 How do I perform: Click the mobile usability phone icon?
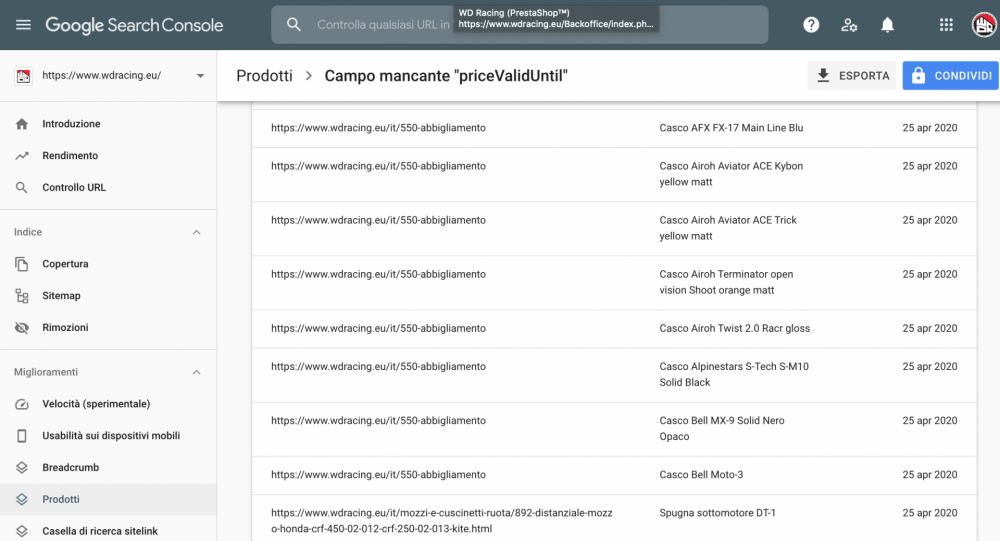(x=22, y=436)
